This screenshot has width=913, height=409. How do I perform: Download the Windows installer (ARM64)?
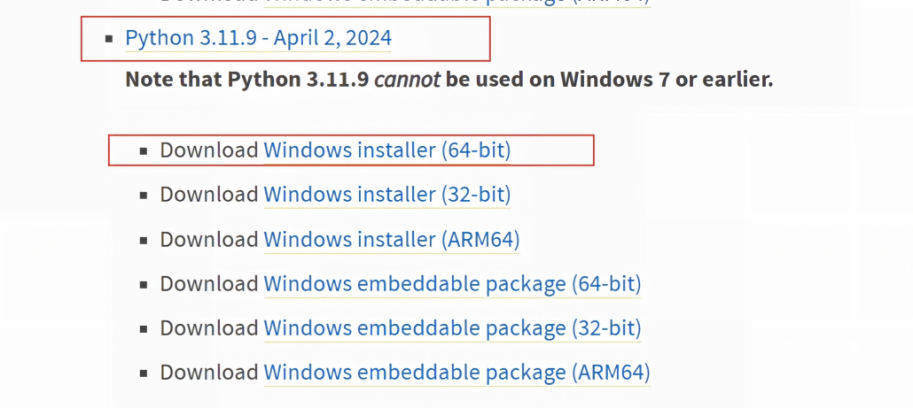(392, 239)
